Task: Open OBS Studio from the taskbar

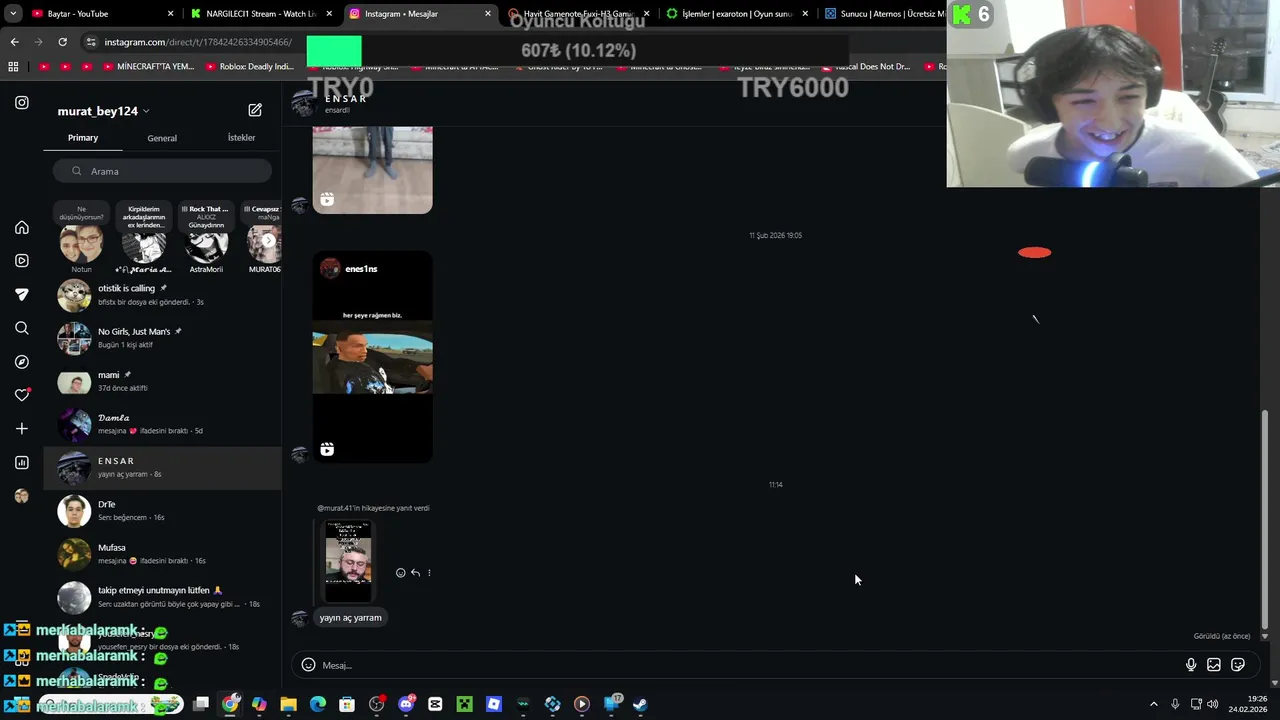Action: pyautogui.click(x=376, y=704)
